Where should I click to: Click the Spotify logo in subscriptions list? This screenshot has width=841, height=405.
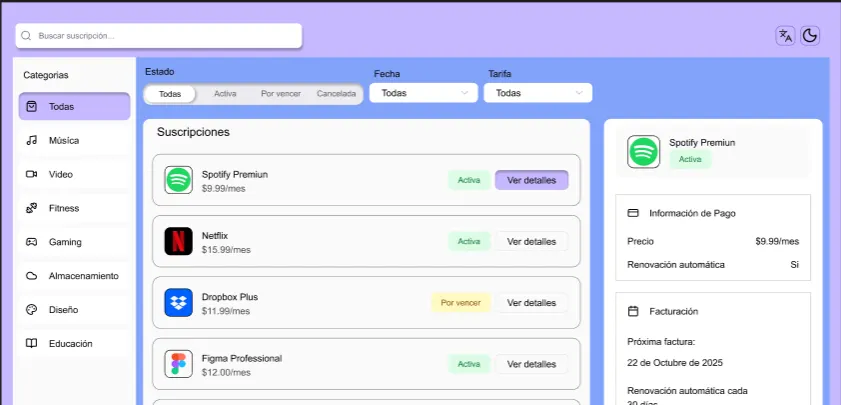coord(178,180)
